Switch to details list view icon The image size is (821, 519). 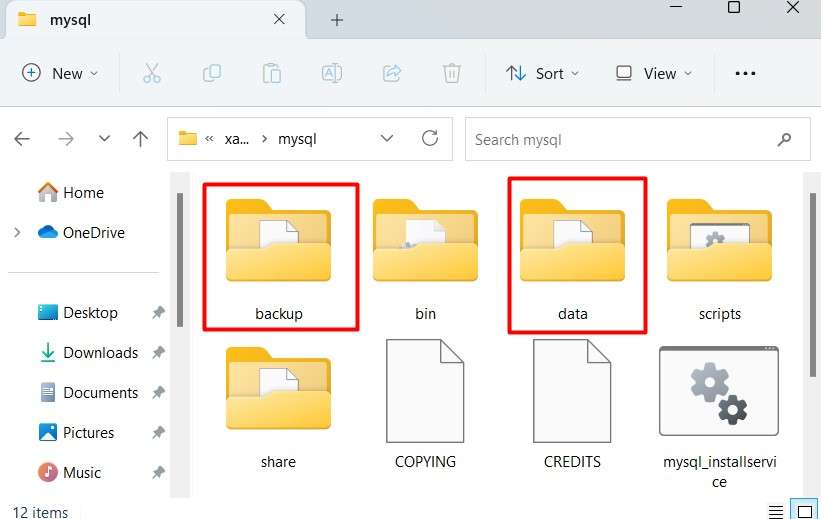click(775, 511)
